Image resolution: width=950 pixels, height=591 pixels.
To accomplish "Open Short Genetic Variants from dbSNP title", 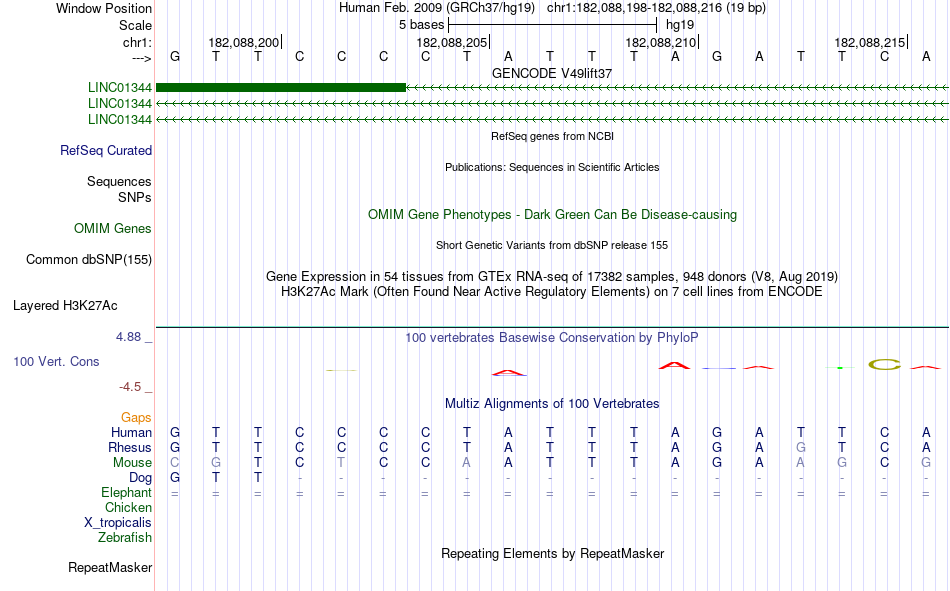I will pyautogui.click(x=552, y=245).
